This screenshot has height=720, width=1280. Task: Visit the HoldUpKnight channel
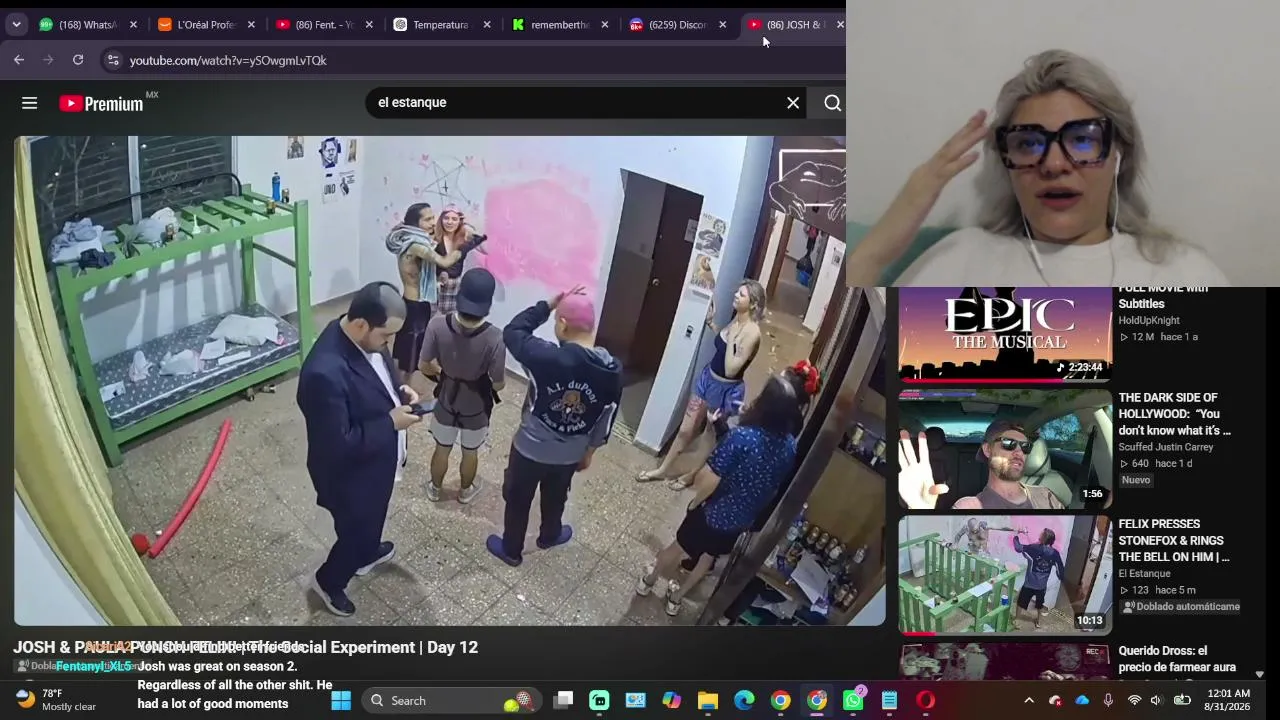tap(1149, 320)
